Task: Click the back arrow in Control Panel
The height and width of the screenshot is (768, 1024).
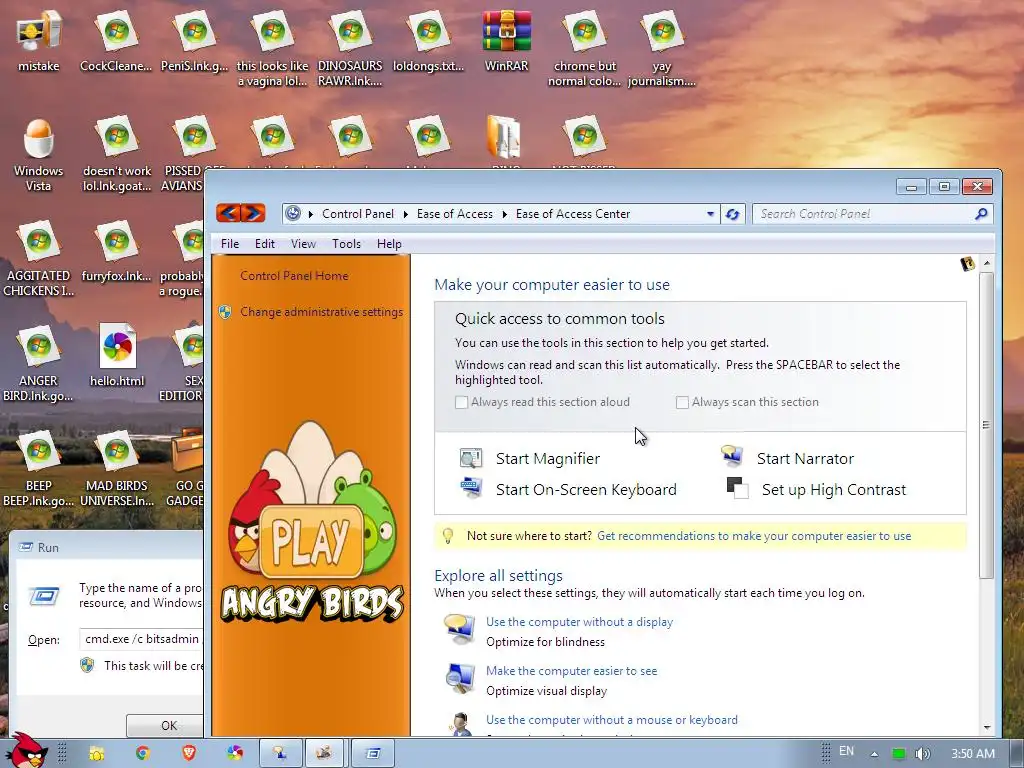Action: click(229, 213)
